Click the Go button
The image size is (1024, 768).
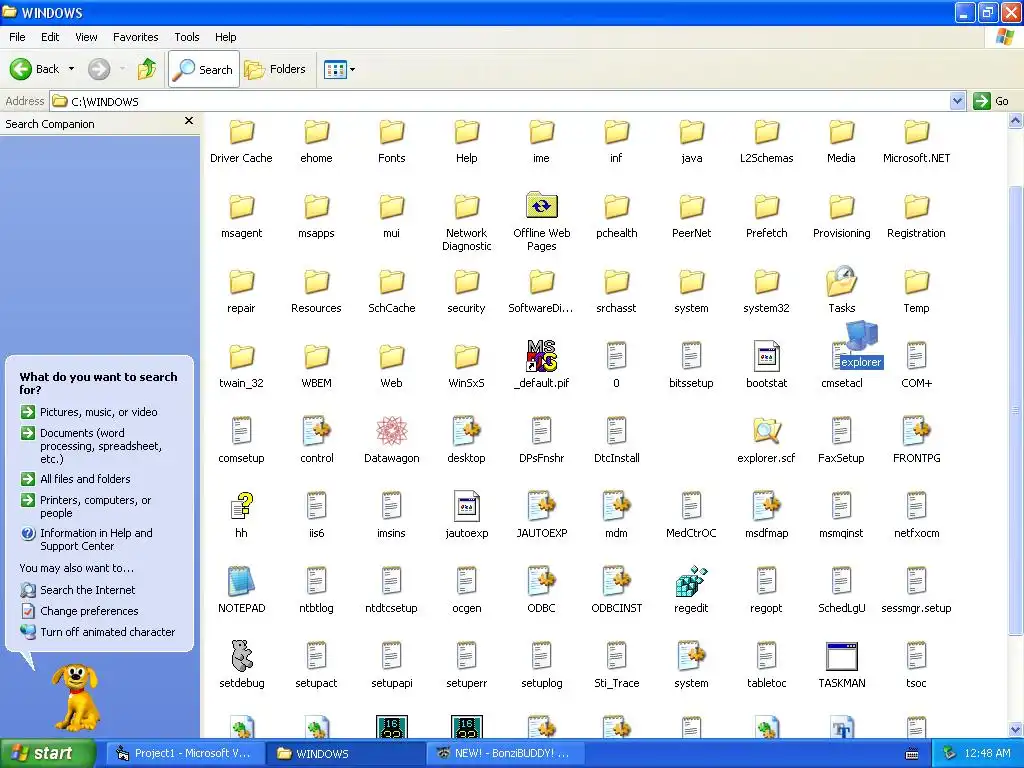click(992, 101)
